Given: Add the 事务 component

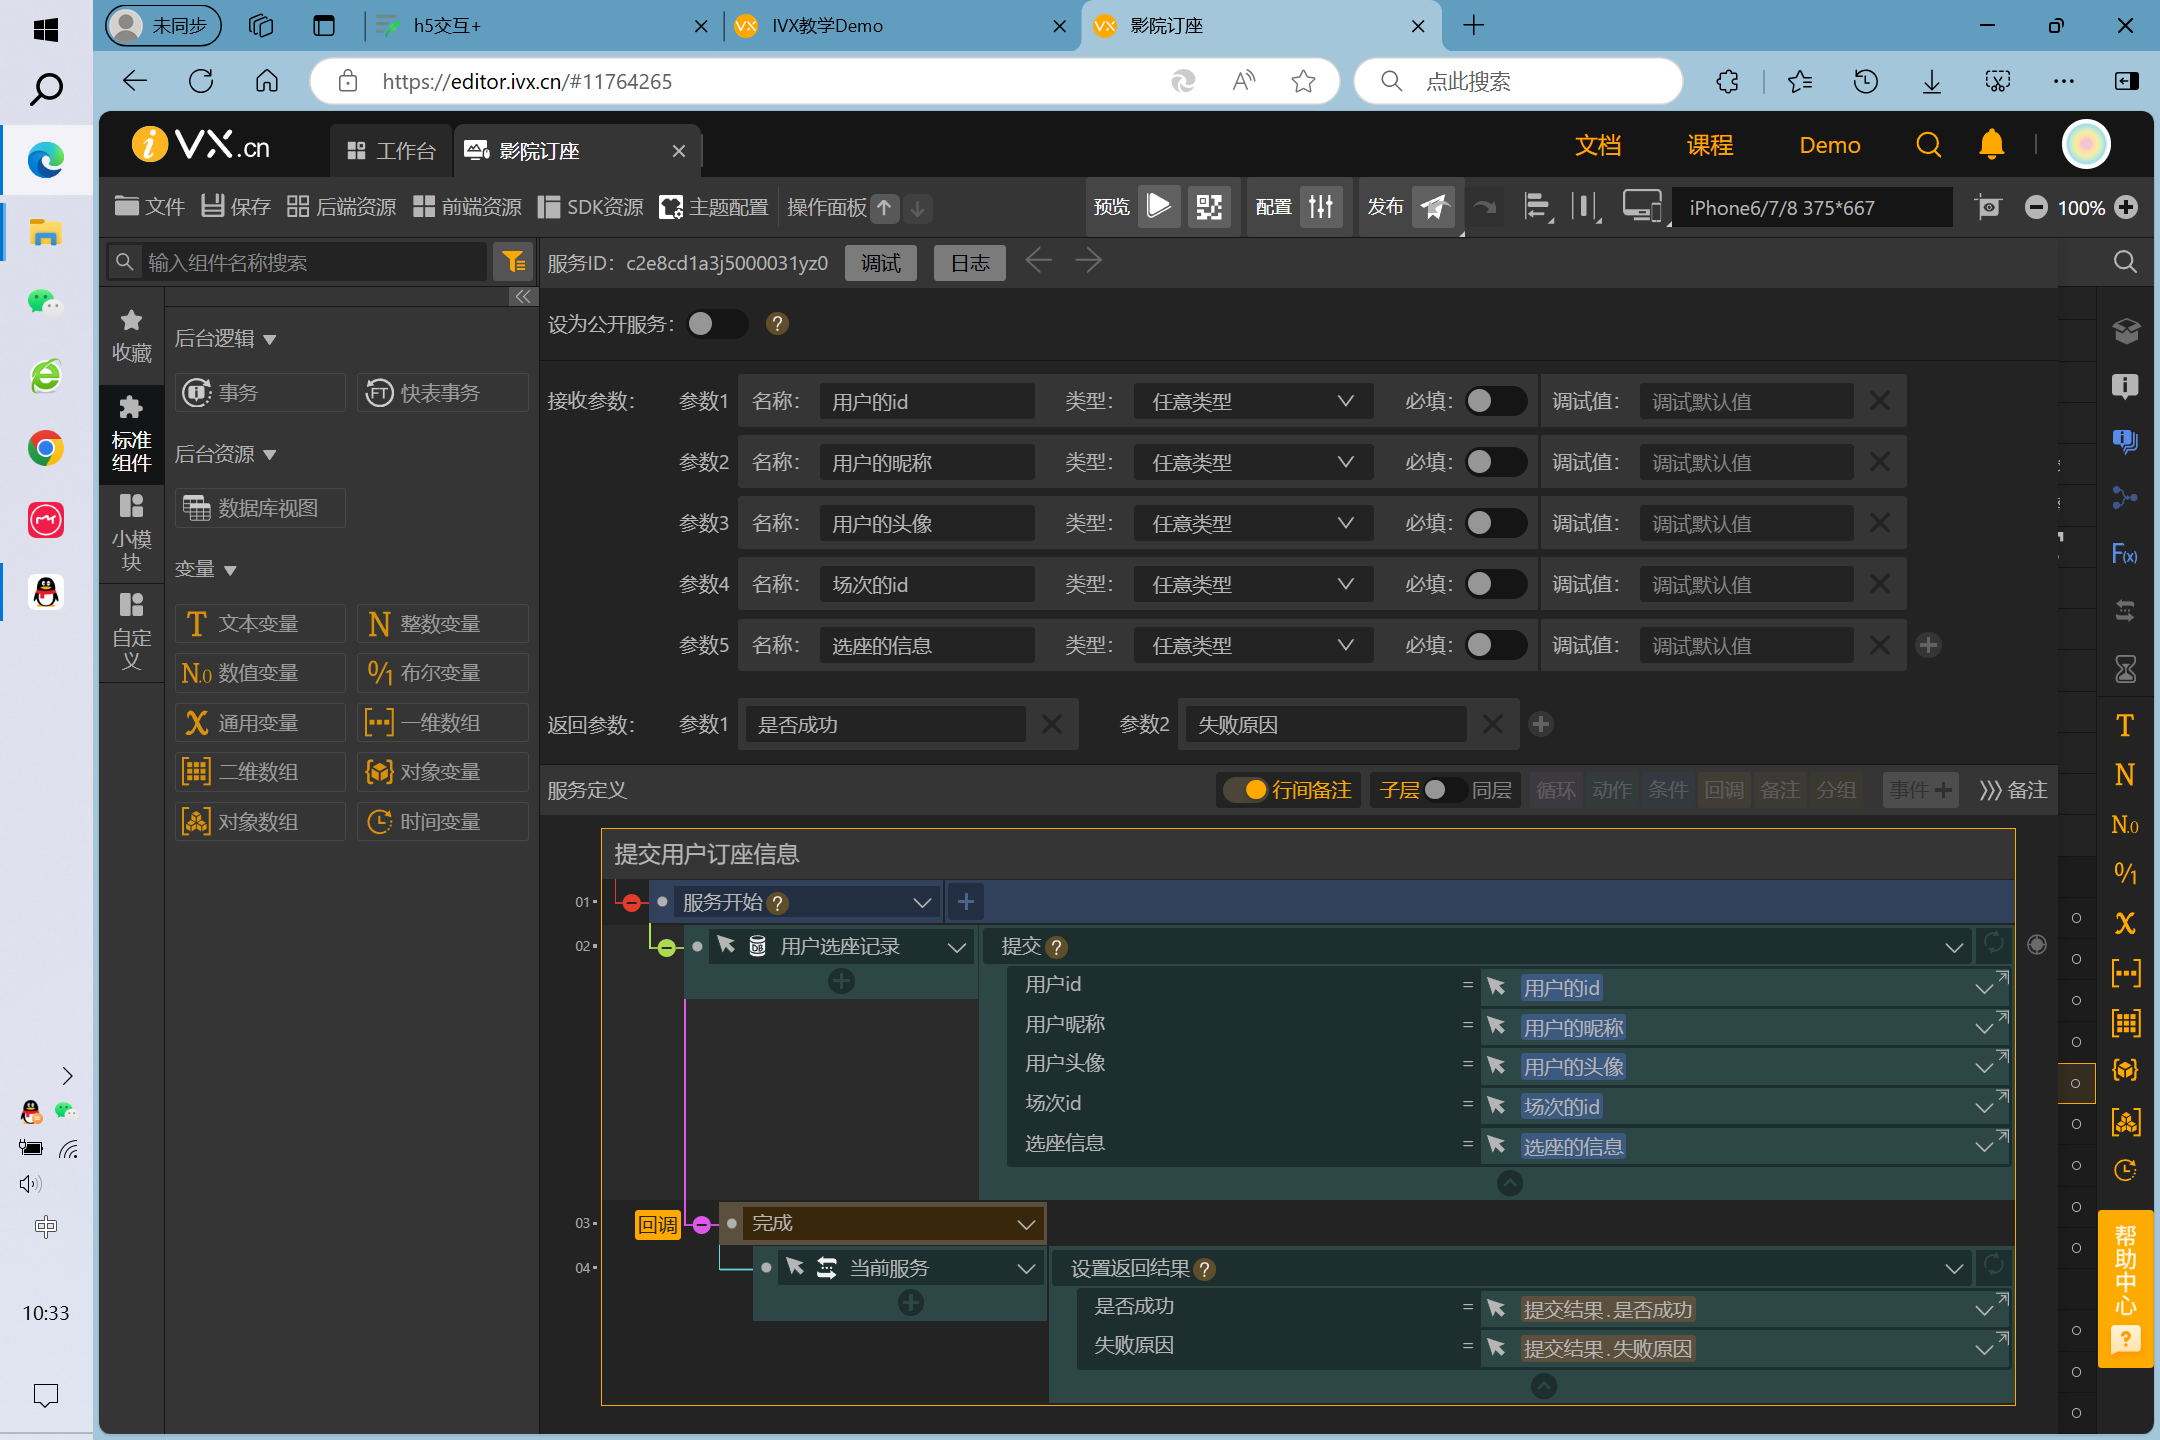Looking at the screenshot, I should pos(260,393).
